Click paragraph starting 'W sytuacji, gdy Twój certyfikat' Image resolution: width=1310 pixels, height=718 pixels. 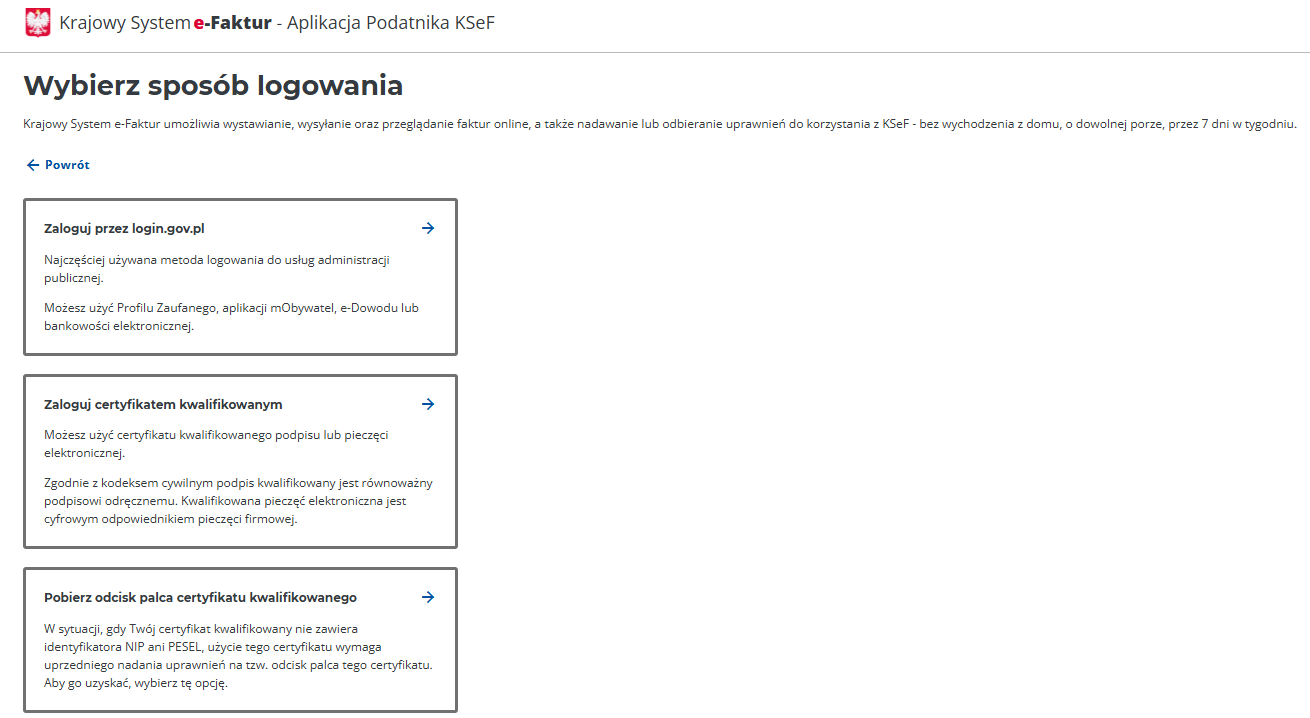pos(238,657)
